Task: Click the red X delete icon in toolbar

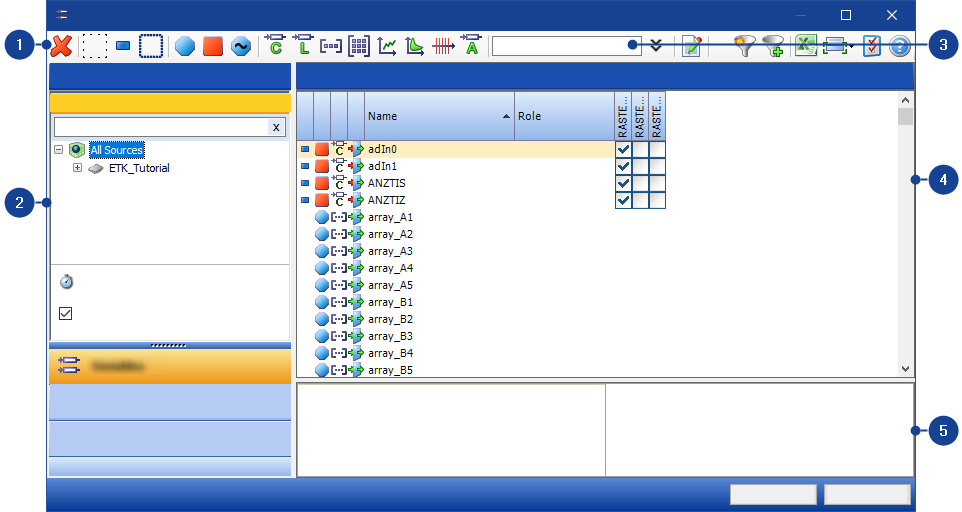Action: point(62,46)
